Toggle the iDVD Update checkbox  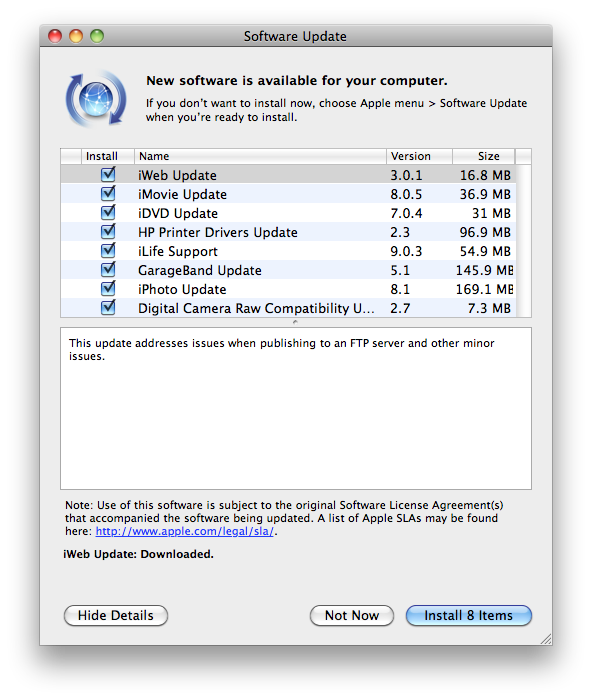click(x=108, y=212)
